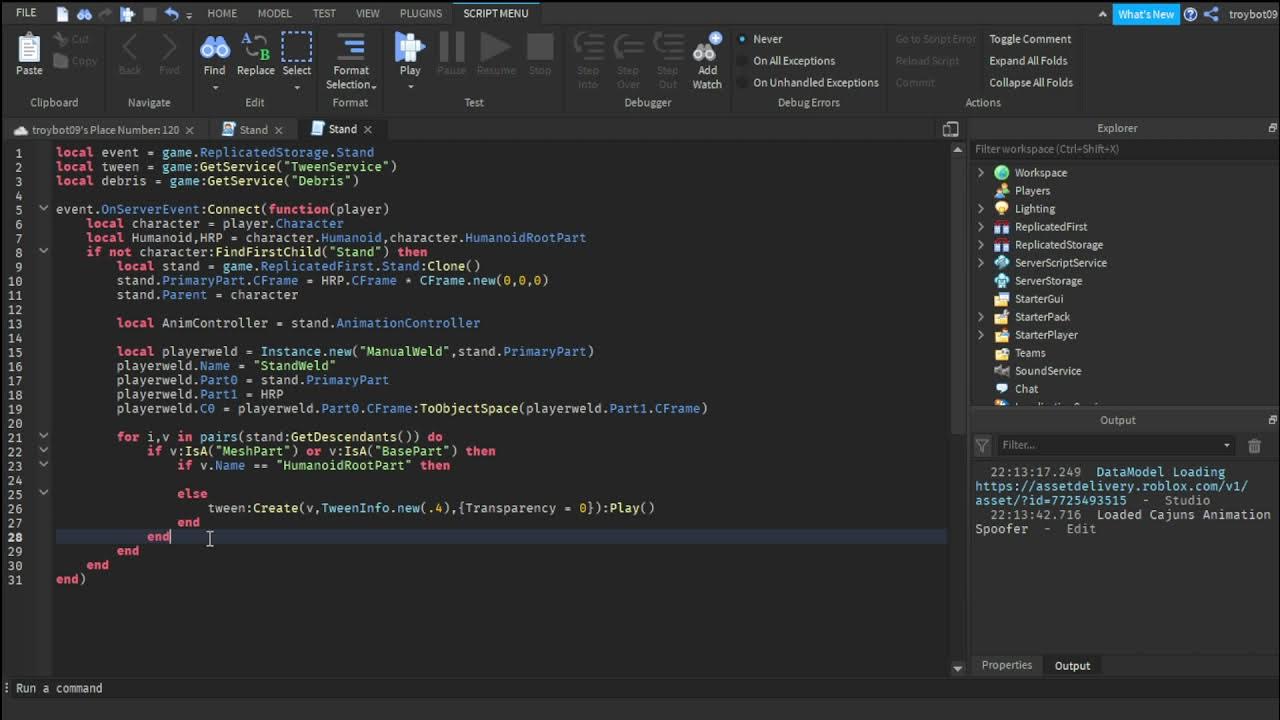This screenshot has width=1280, height=720.
Task: Open the What's New button
Action: 1146,14
